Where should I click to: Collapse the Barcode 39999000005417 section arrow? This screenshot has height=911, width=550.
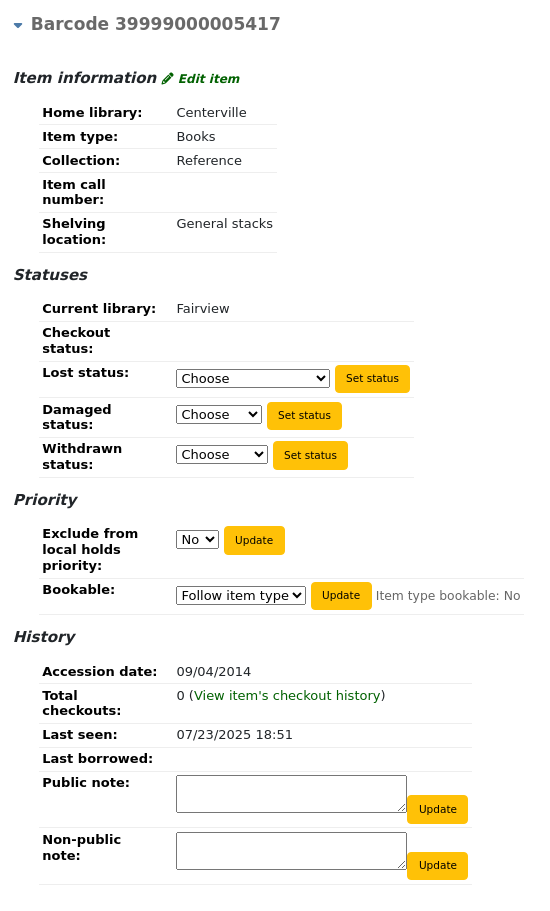pyautogui.click(x=18, y=25)
